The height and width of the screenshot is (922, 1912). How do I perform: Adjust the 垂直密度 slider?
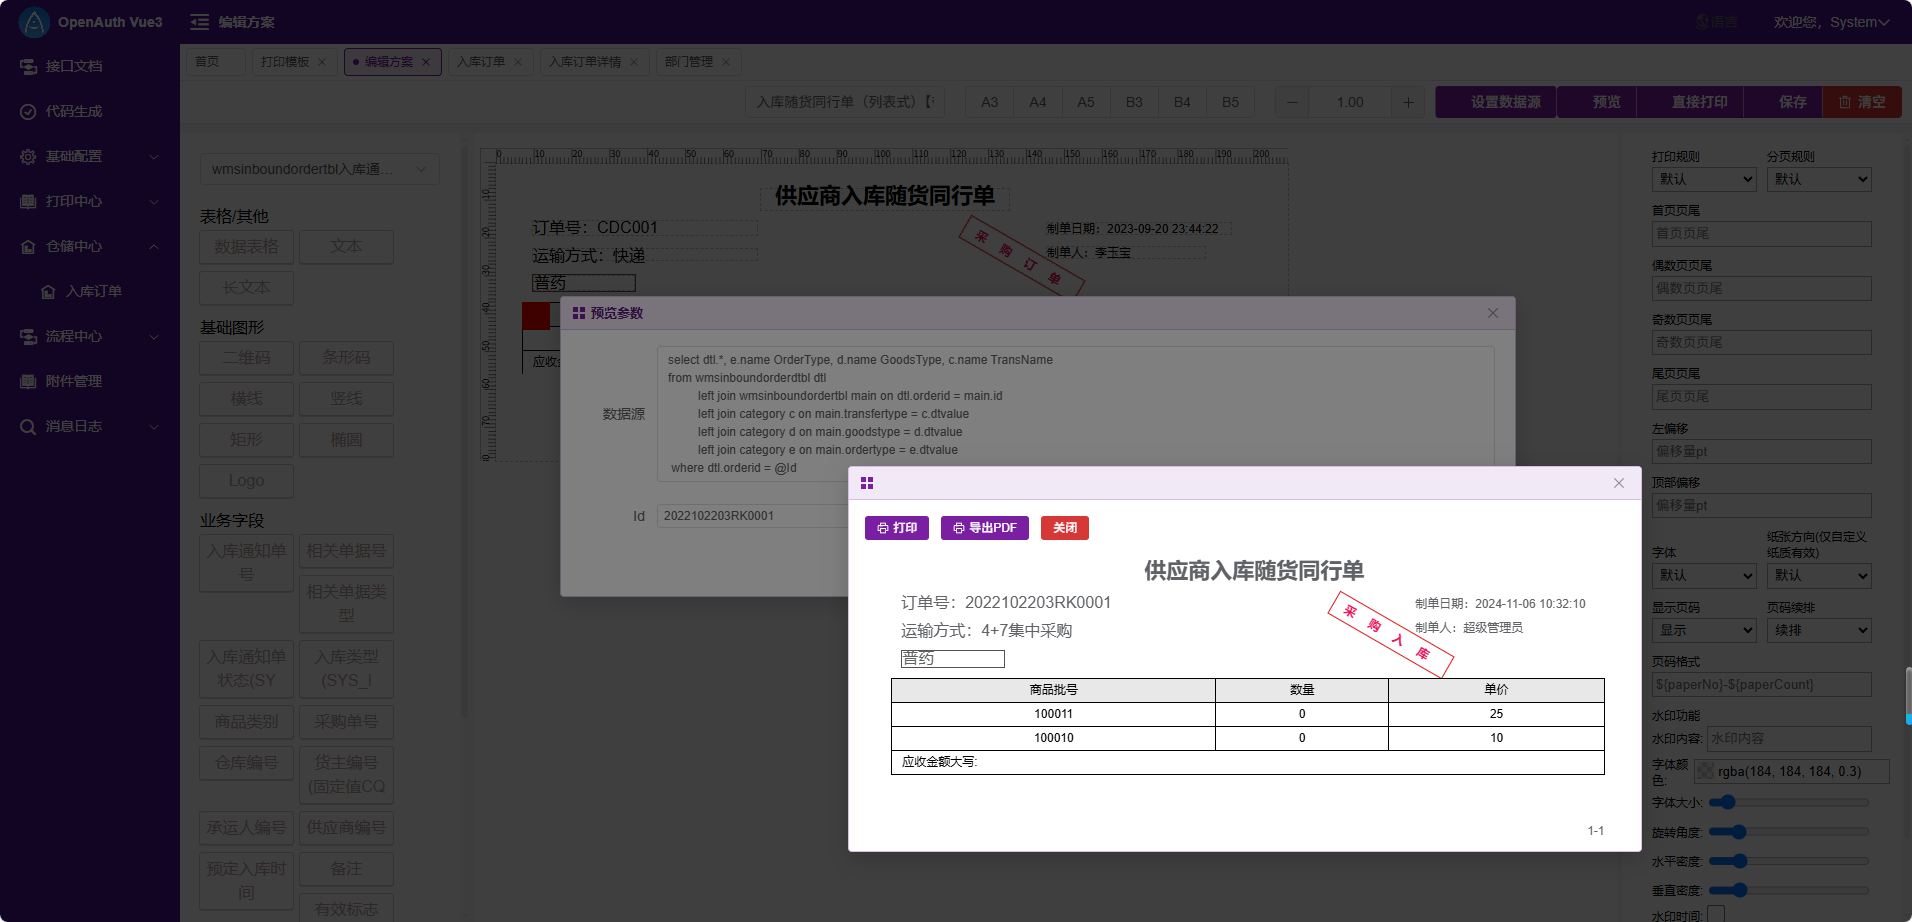point(1789,890)
